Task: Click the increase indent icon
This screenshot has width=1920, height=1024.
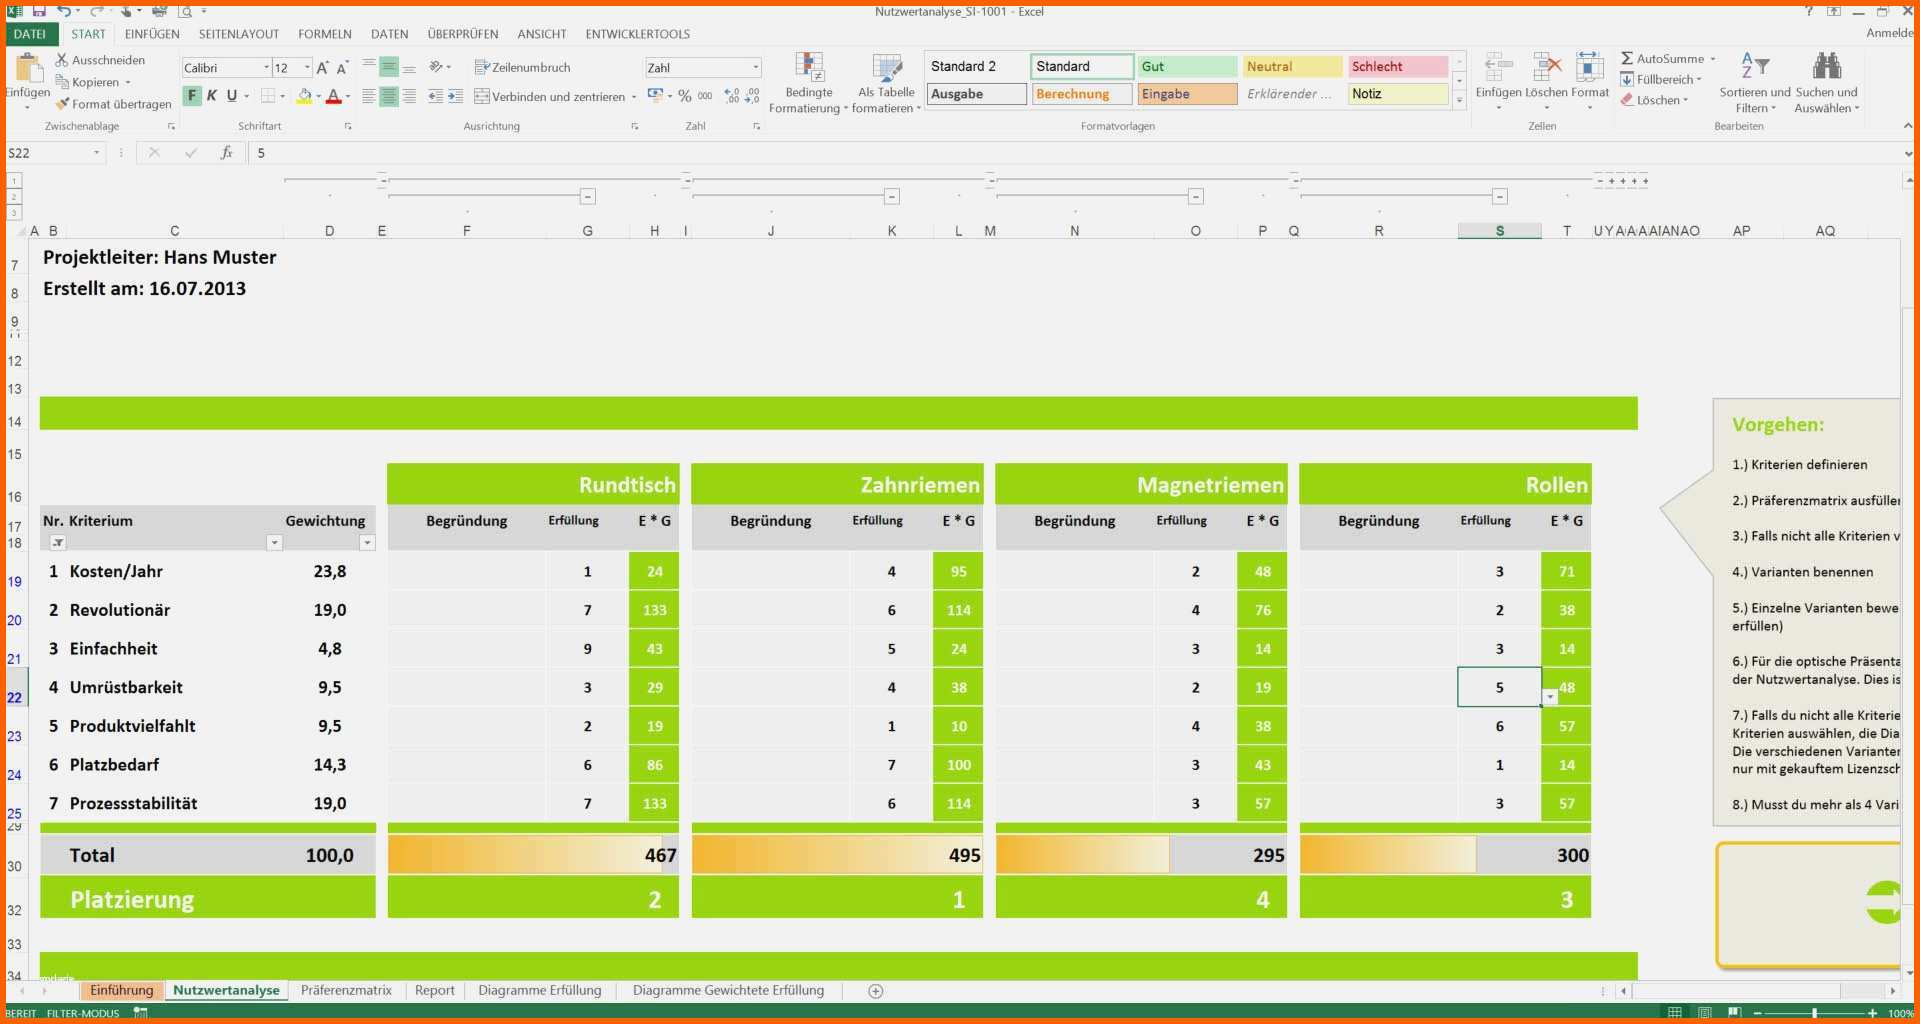Action: click(455, 96)
